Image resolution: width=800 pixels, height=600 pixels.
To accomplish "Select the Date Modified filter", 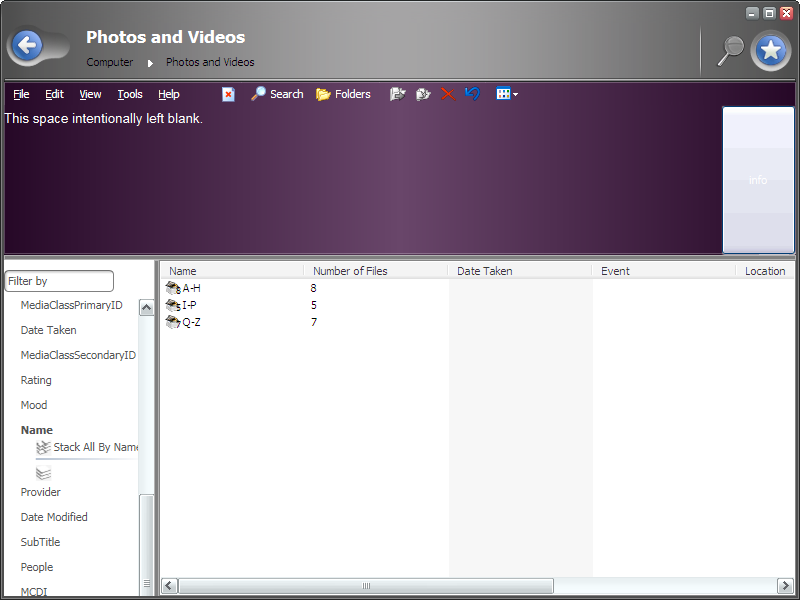I will point(54,517).
